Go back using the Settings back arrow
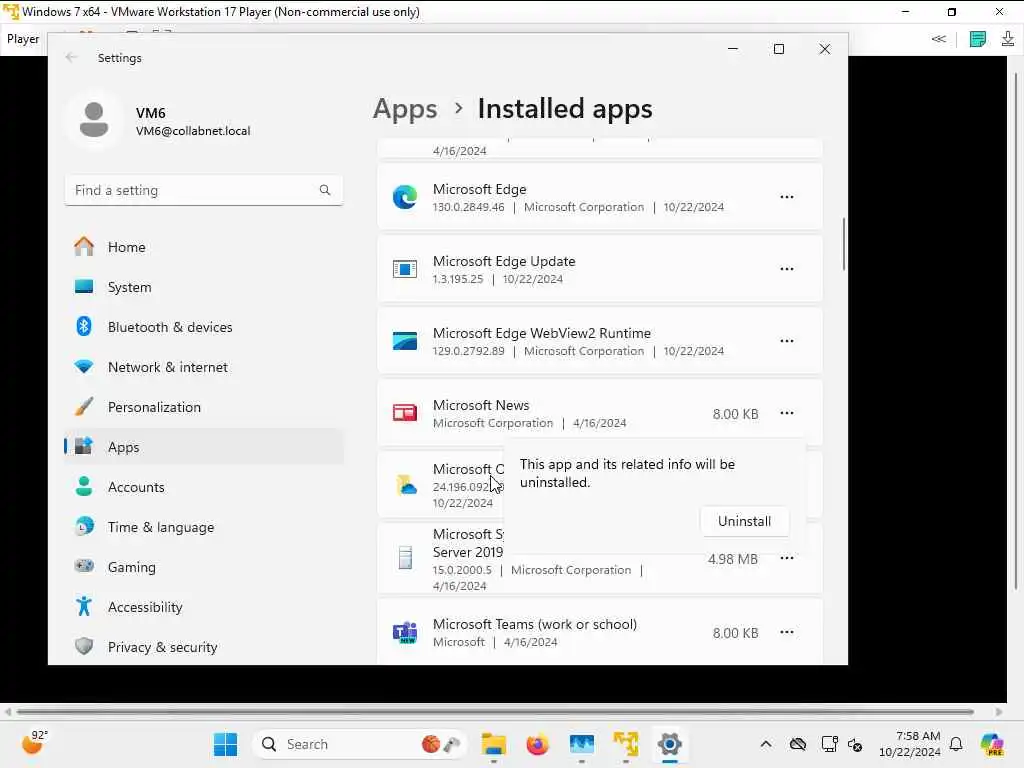The image size is (1024, 768). click(x=71, y=57)
